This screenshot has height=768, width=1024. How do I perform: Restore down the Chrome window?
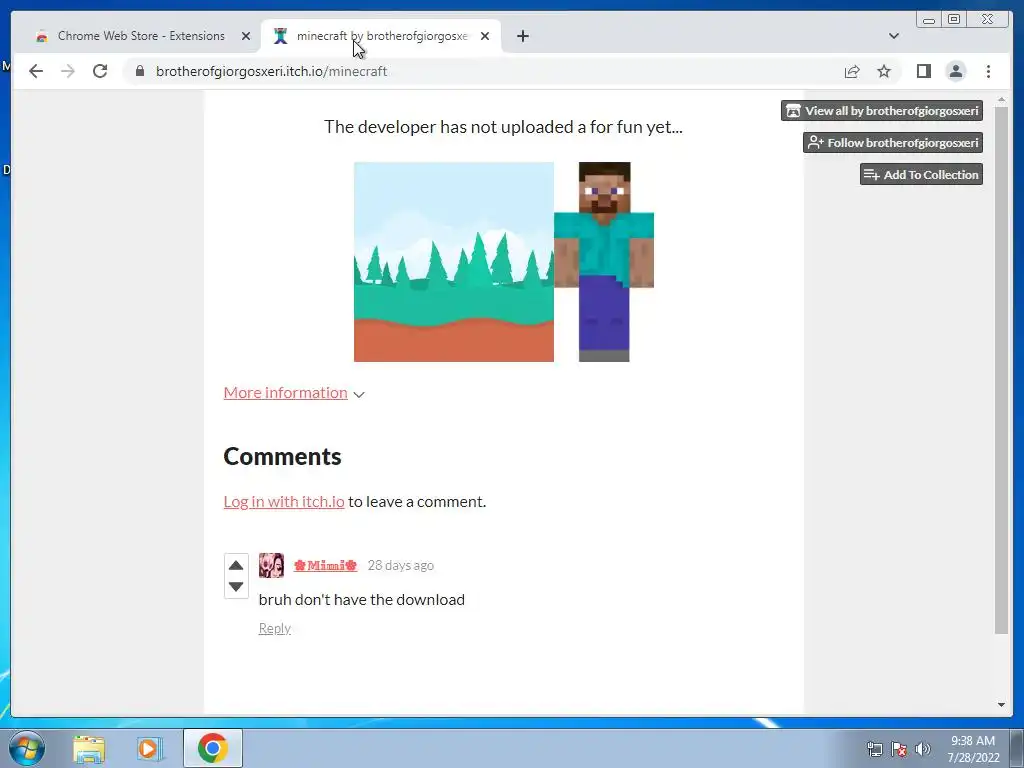pos(954,20)
